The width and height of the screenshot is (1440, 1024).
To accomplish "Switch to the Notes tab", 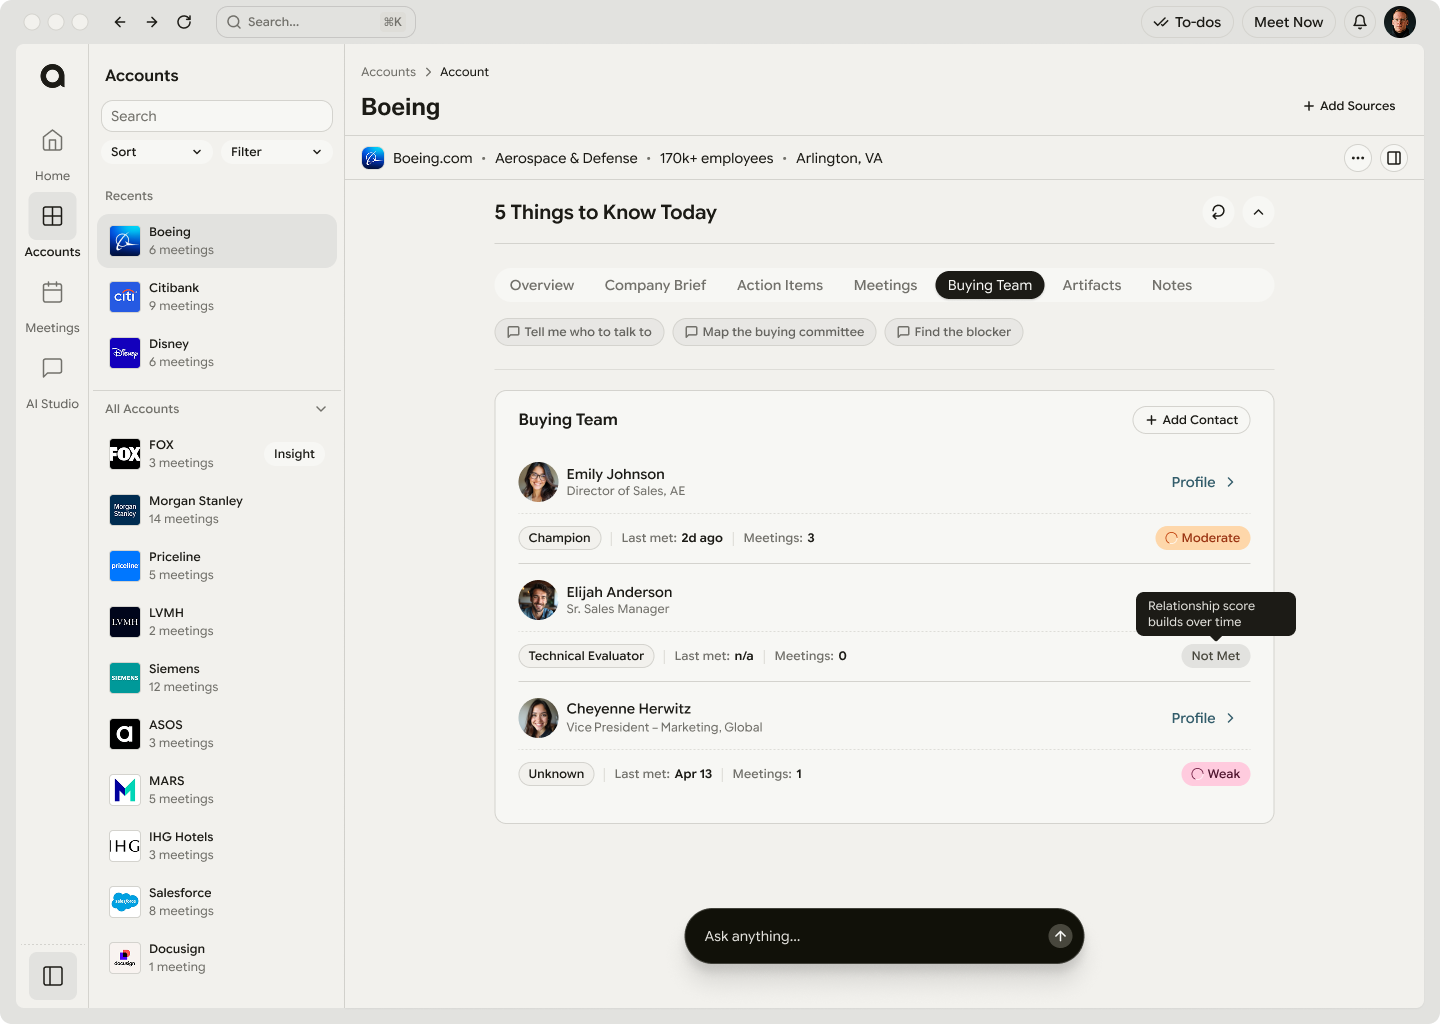I will pos(1172,285).
